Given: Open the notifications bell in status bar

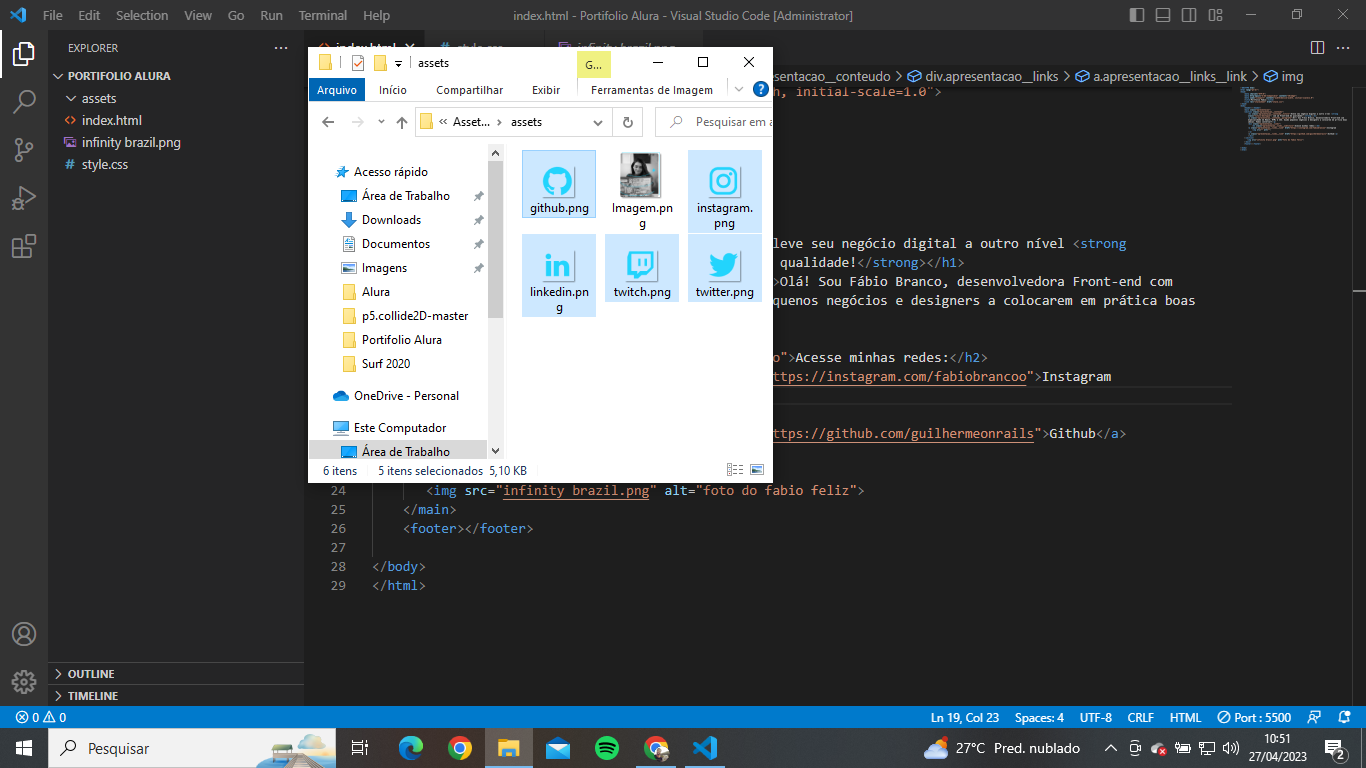Looking at the screenshot, I should (x=1344, y=718).
